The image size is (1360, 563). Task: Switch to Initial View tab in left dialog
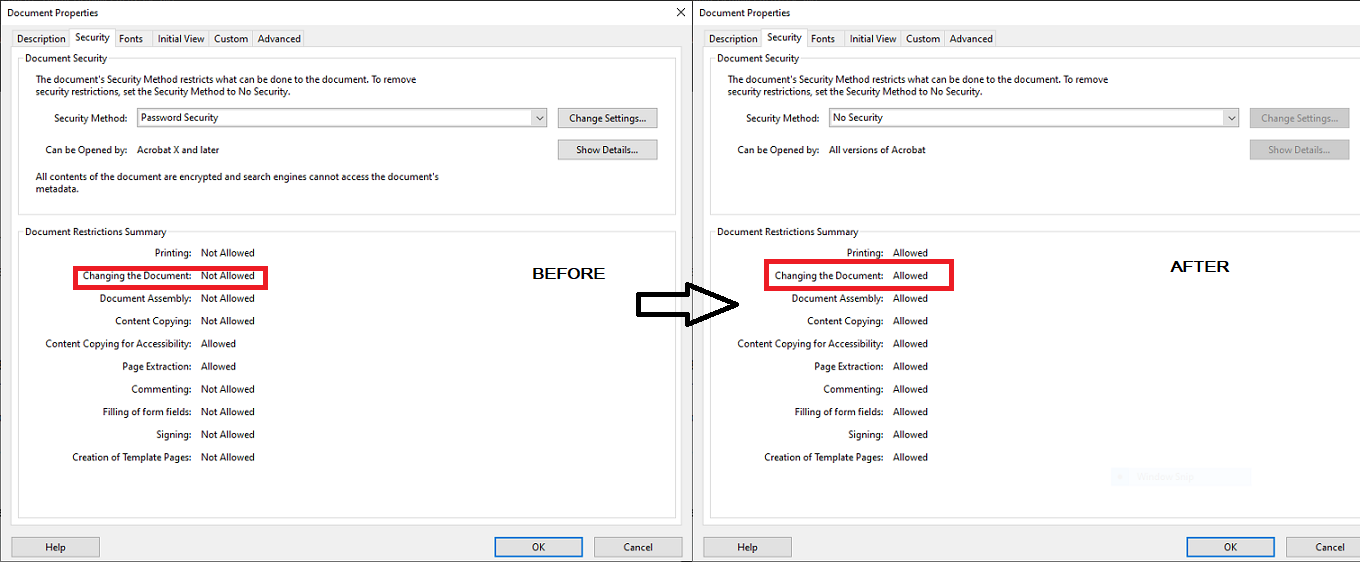181,39
